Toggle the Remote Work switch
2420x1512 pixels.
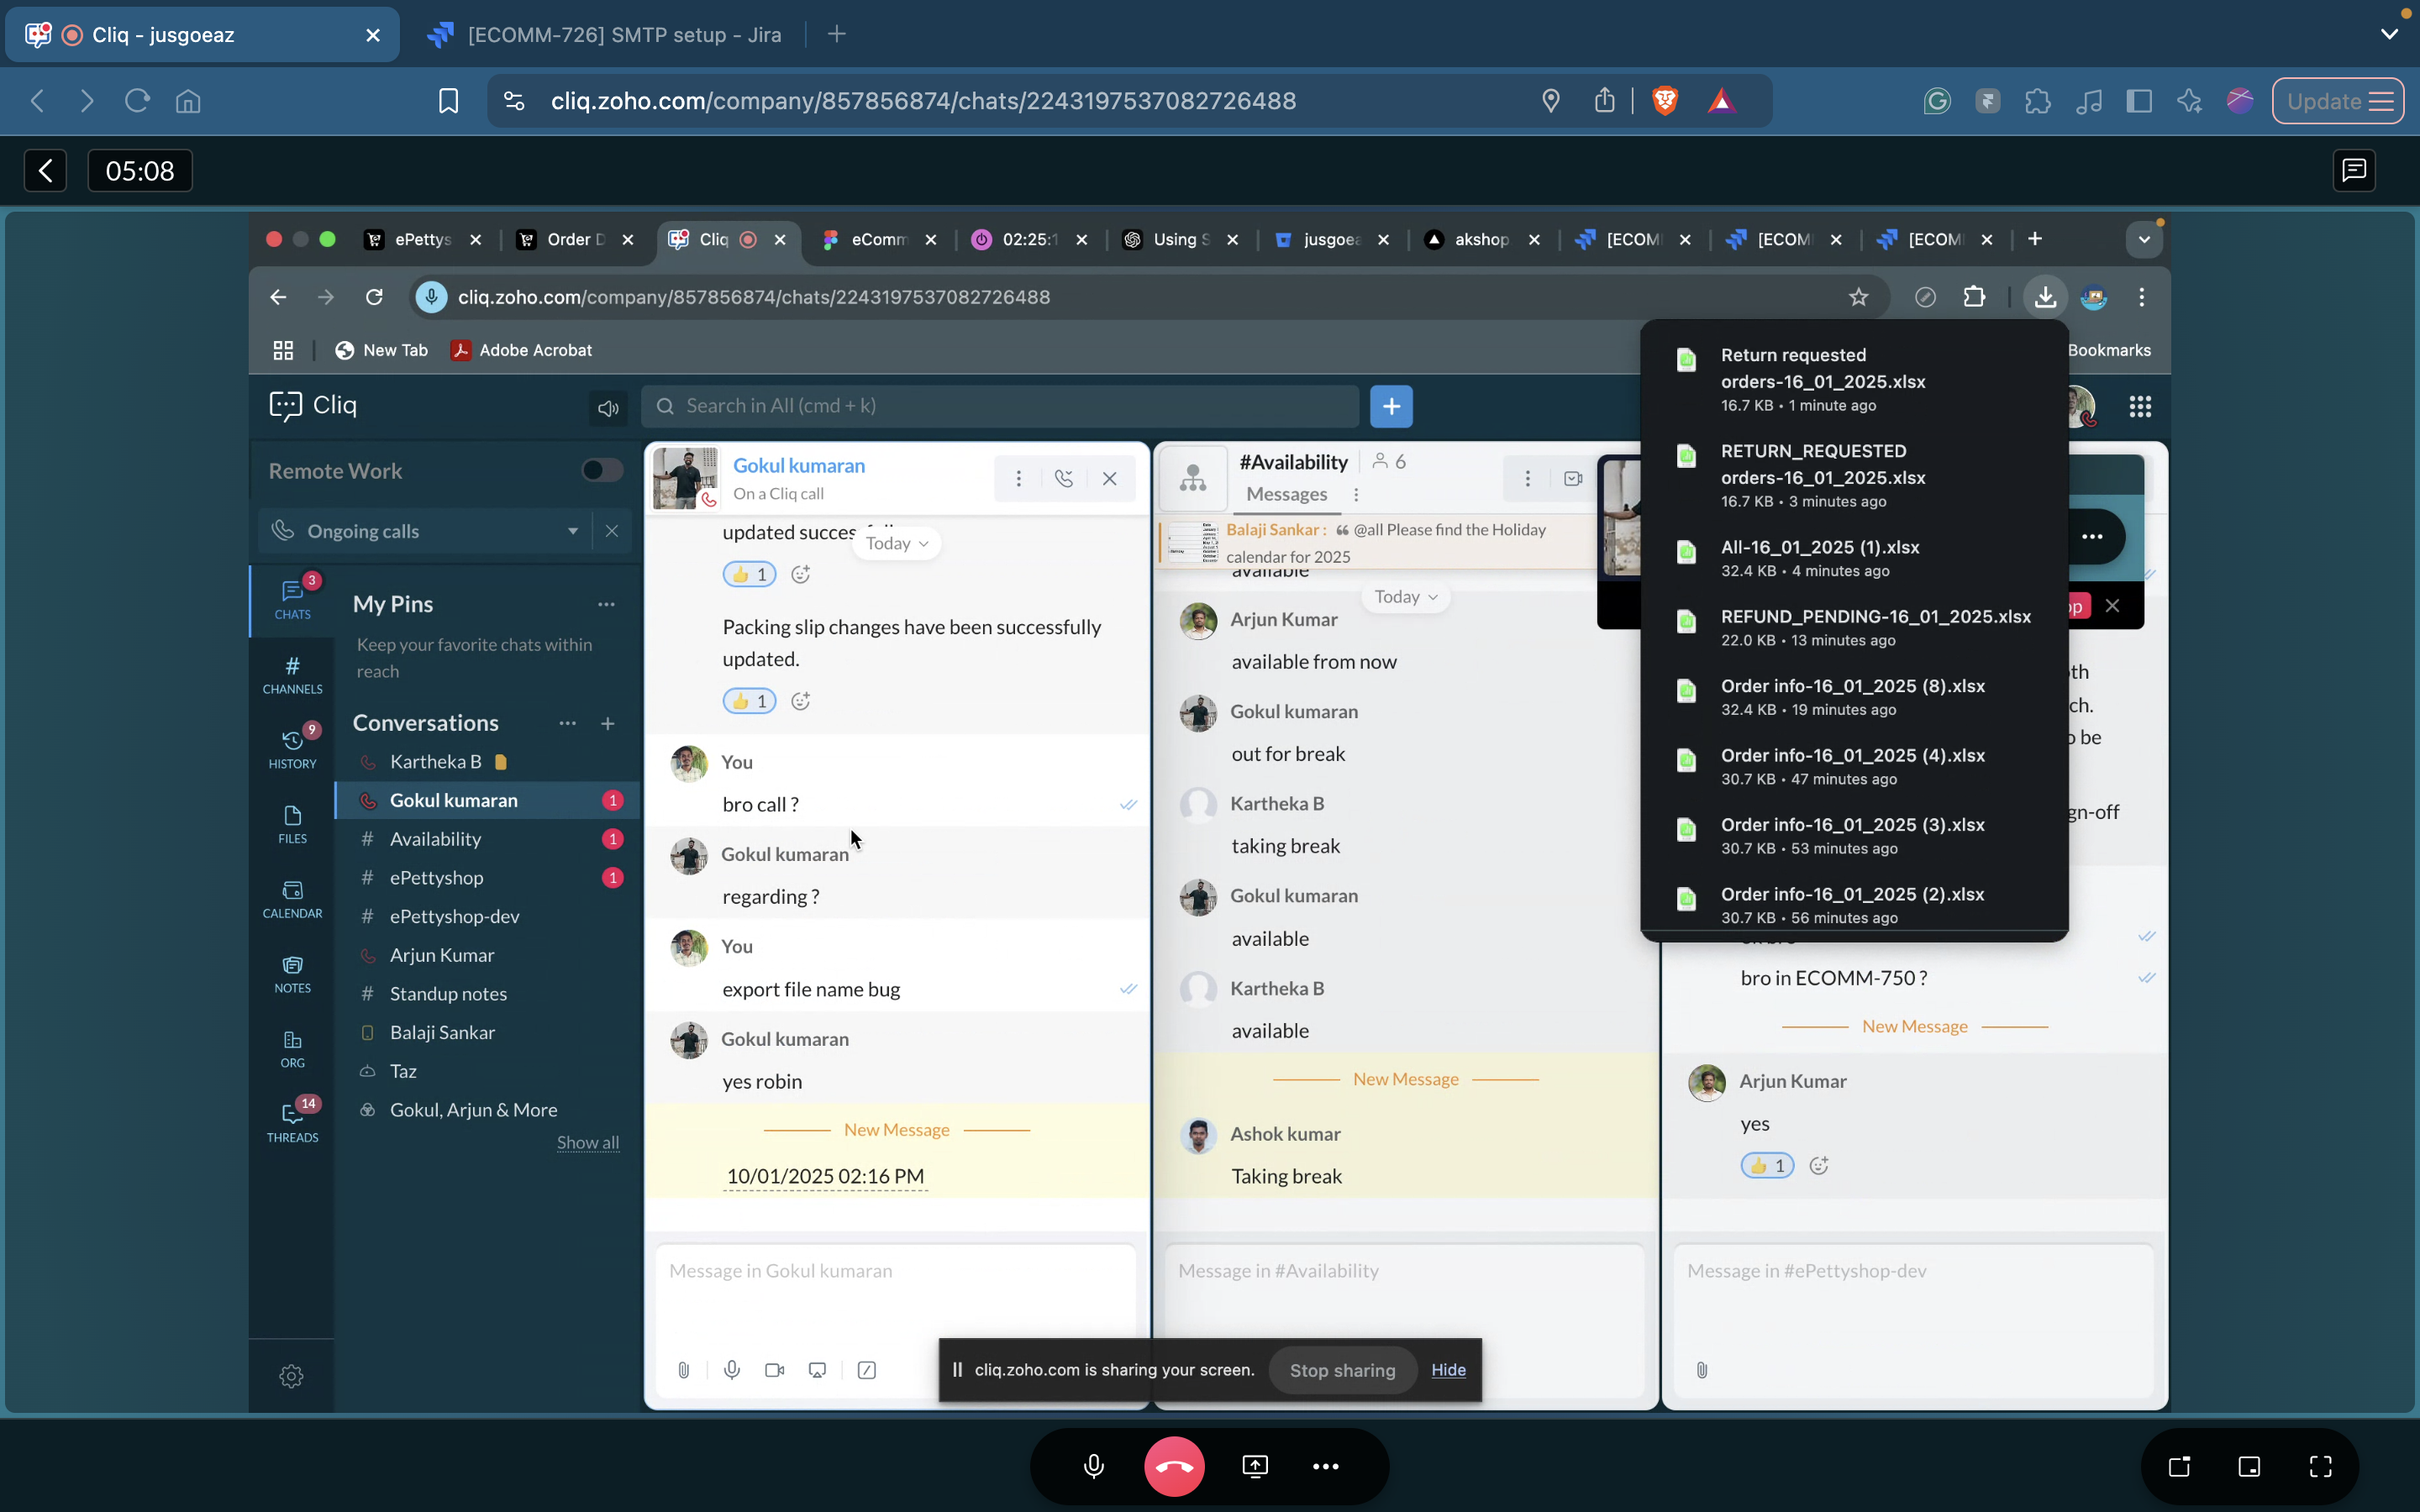(x=602, y=470)
